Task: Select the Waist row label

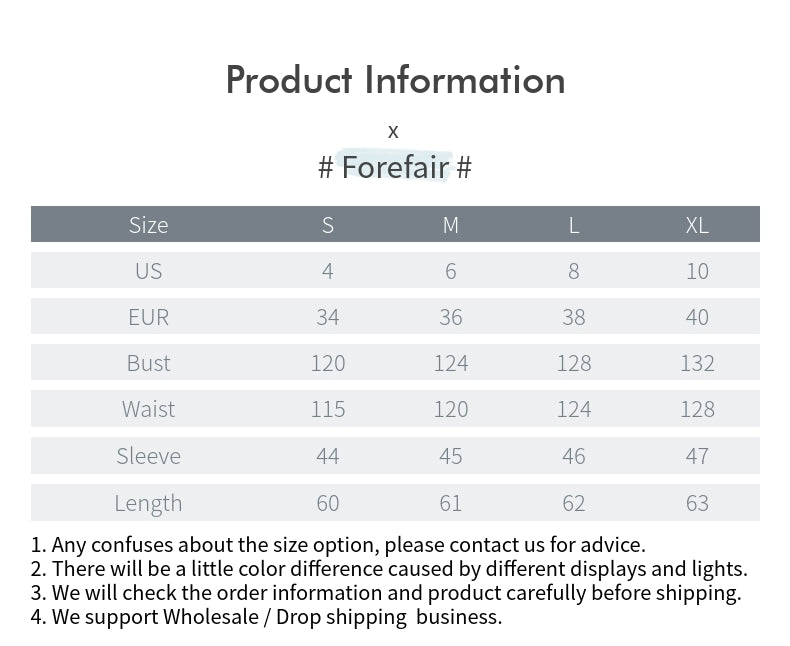Action: click(148, 409)
